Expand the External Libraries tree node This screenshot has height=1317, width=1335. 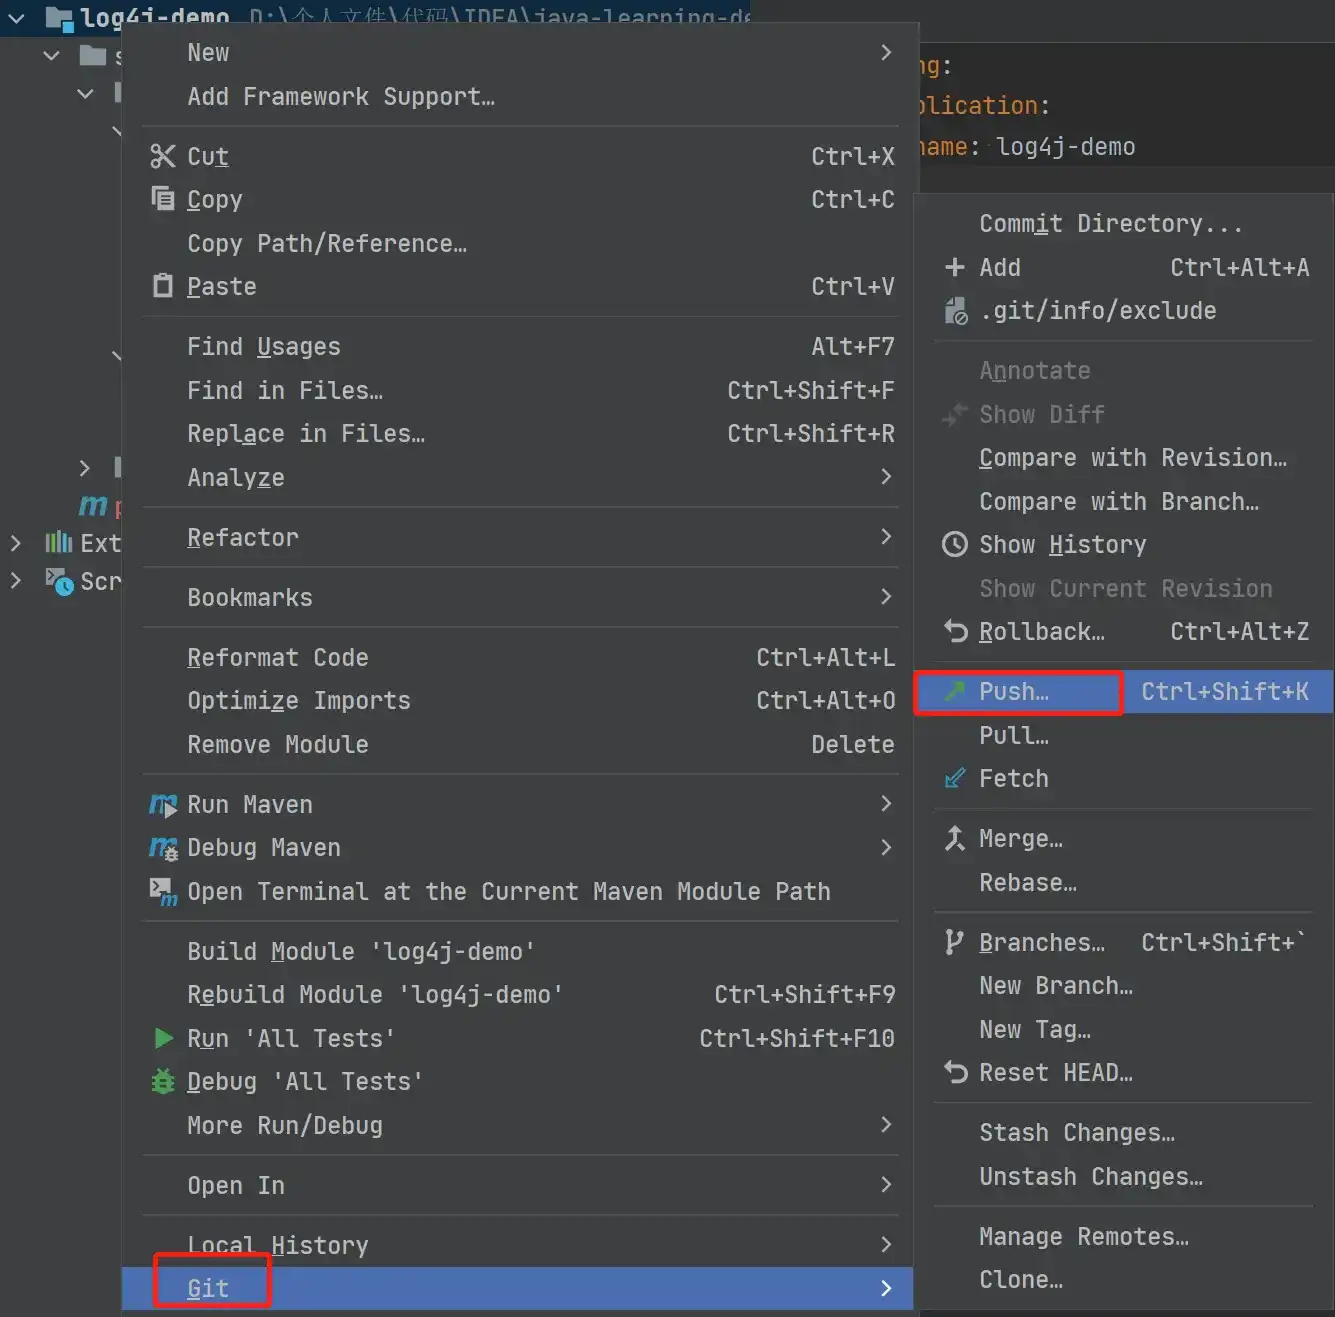(x=15, y=543)
